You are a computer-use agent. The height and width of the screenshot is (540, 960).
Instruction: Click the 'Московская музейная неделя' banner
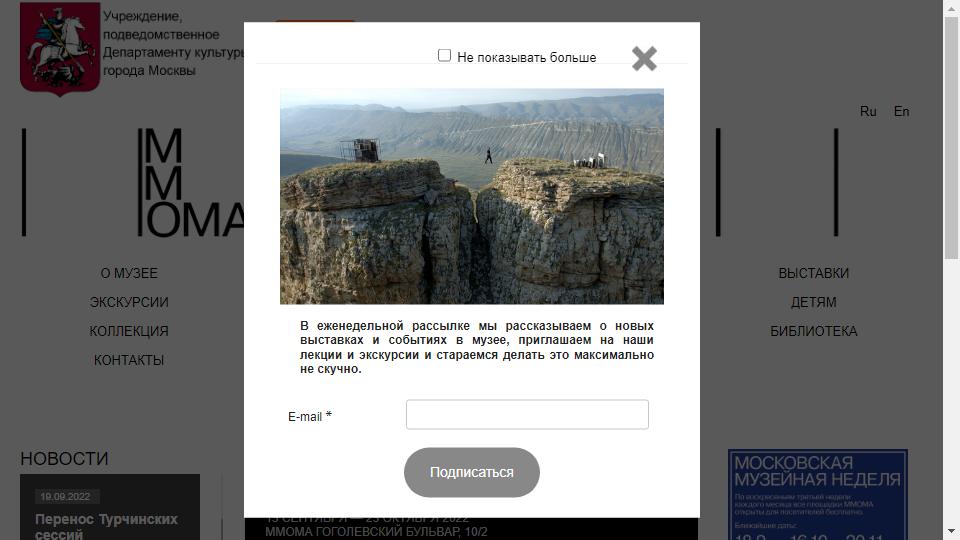click(x=818, y=495)
